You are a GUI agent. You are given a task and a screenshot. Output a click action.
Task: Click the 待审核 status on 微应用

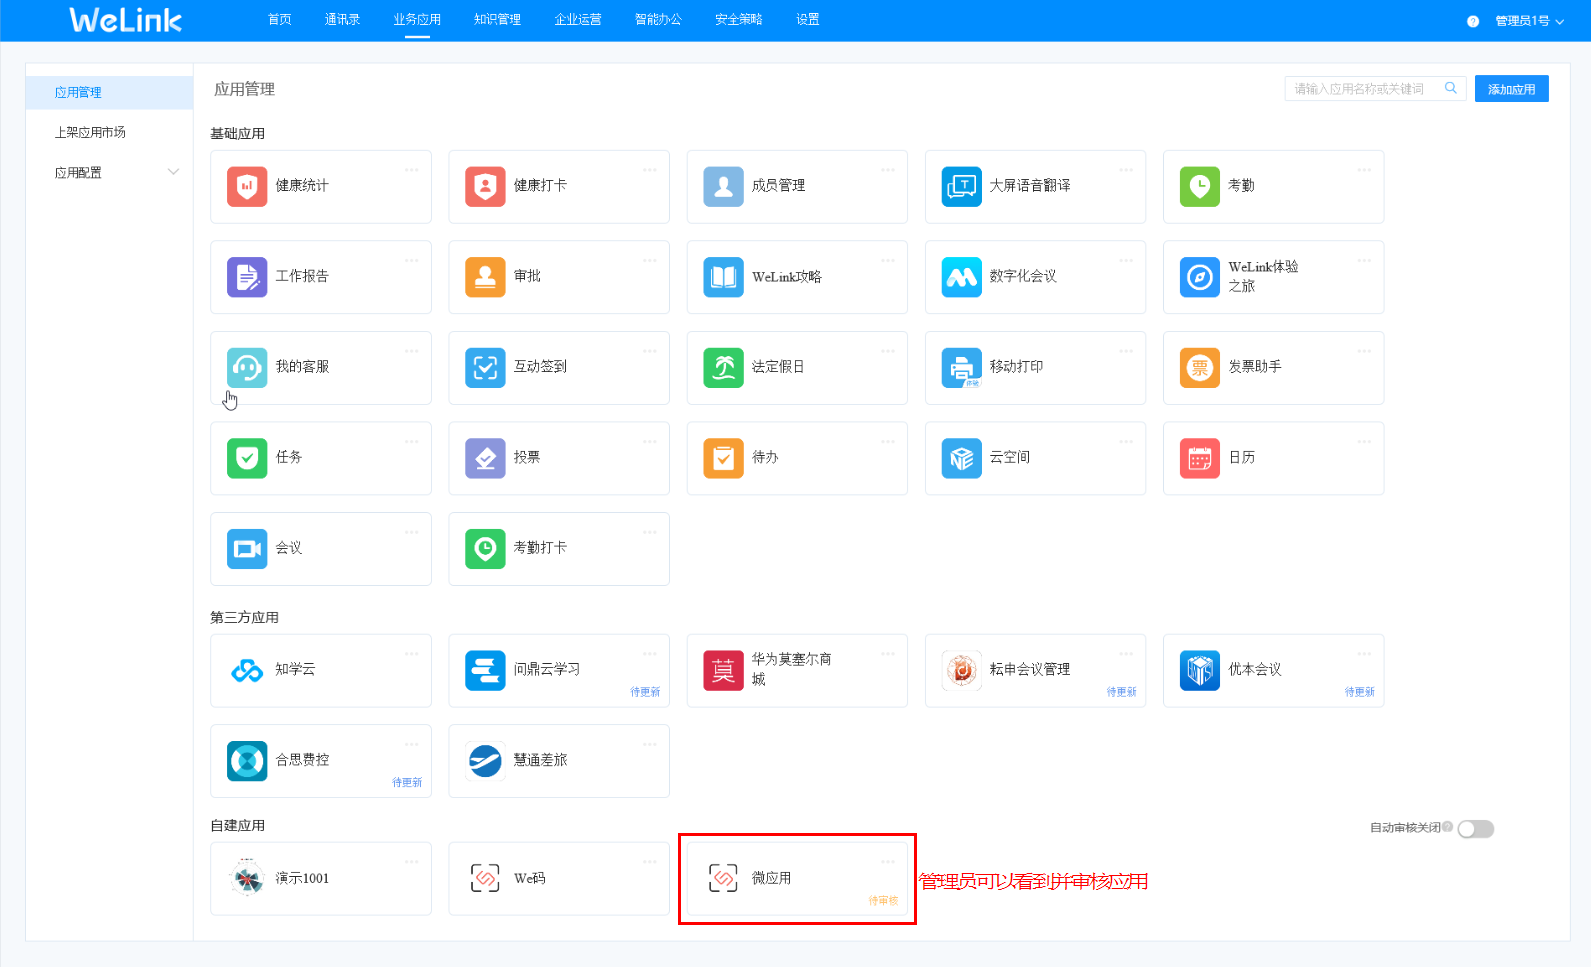pos(883,901)
